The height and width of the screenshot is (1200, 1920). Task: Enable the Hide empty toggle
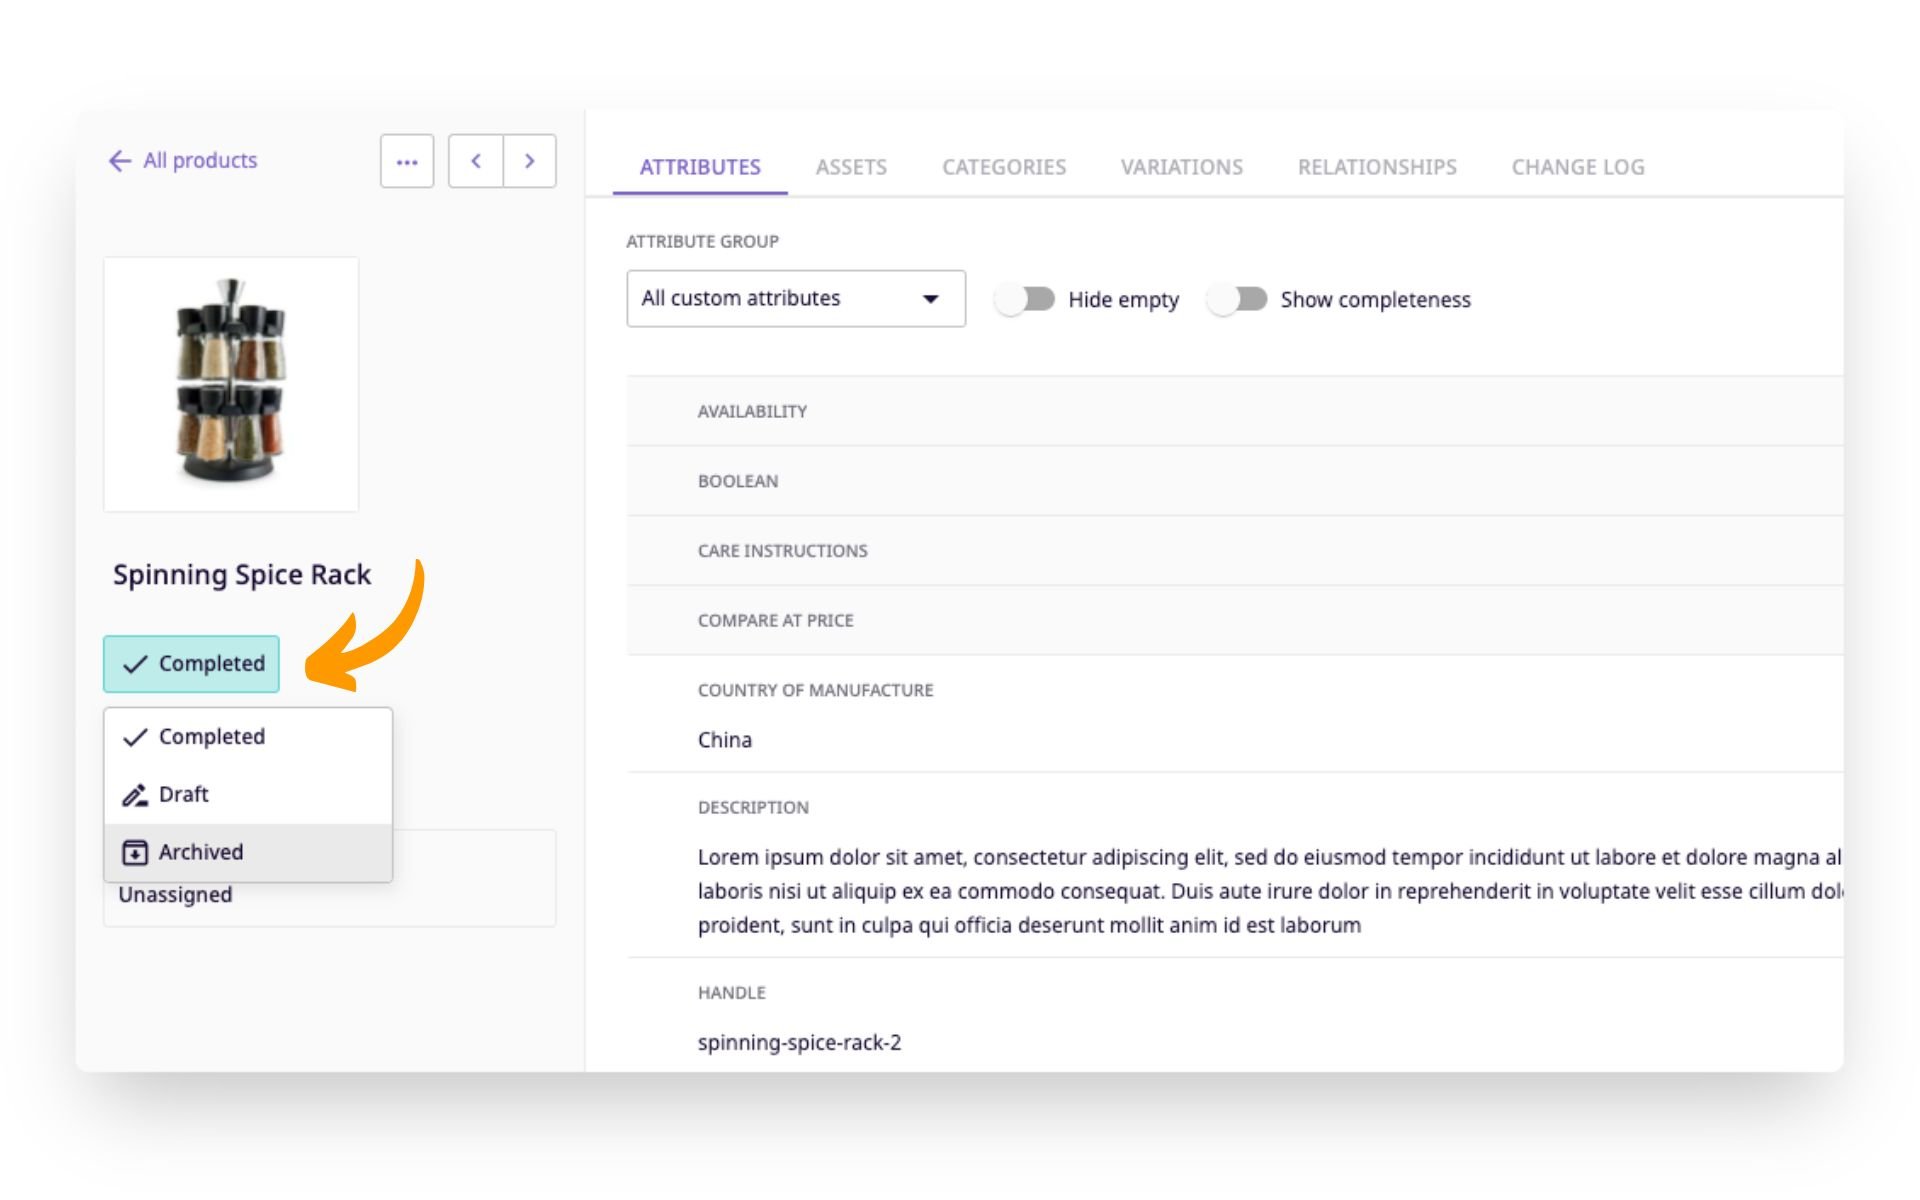pos(1026,298)
